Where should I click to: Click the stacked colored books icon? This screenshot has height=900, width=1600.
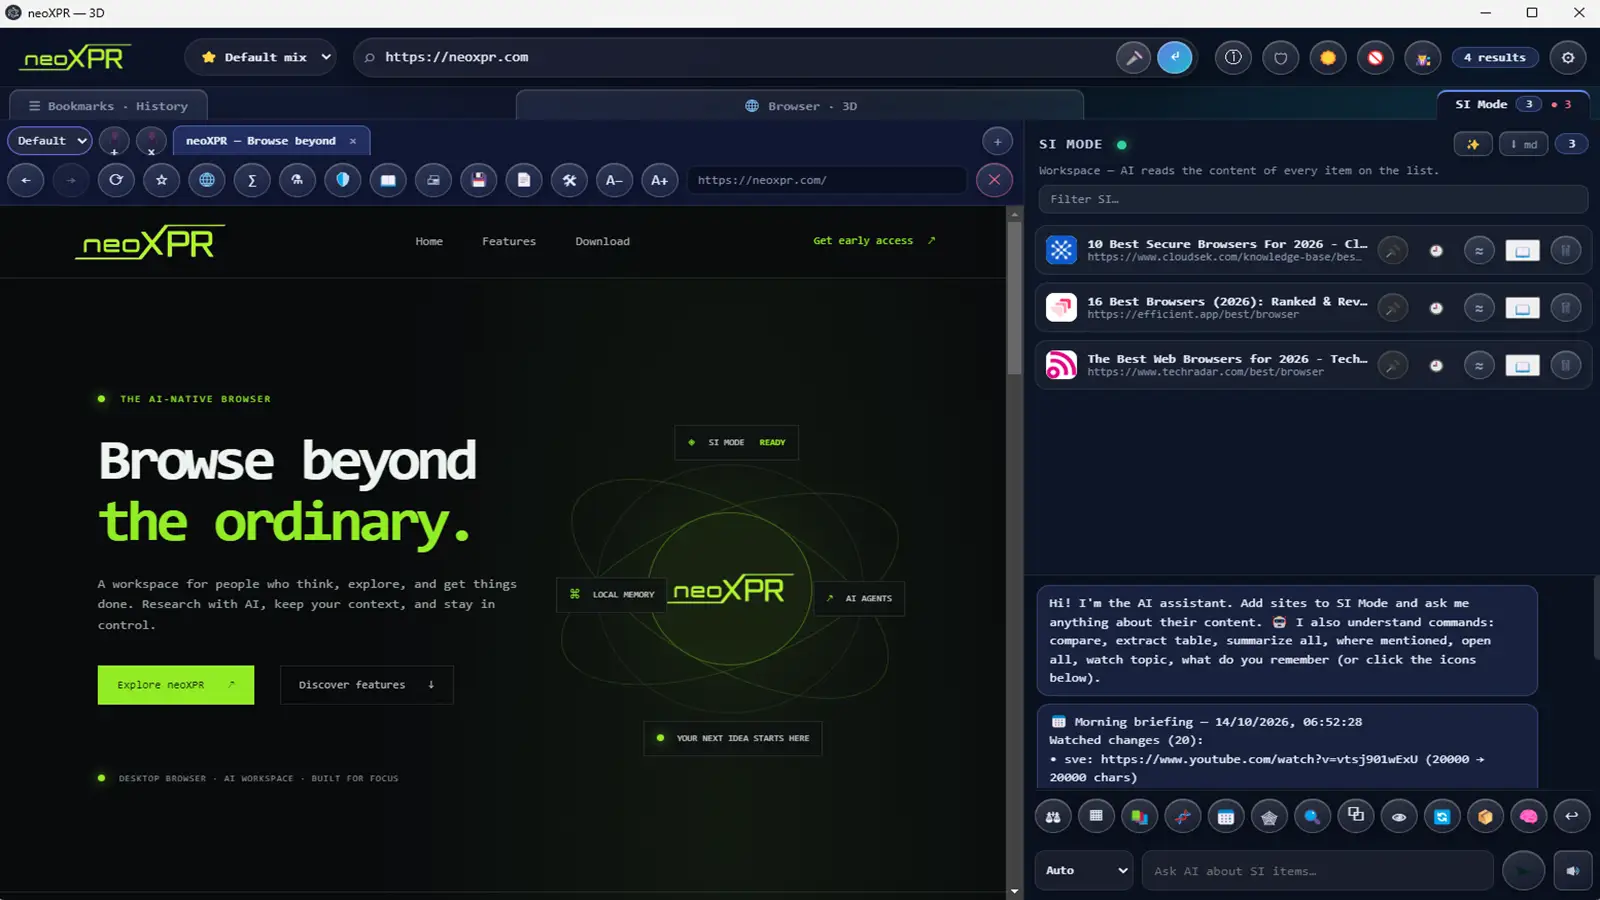[1139, 816]
